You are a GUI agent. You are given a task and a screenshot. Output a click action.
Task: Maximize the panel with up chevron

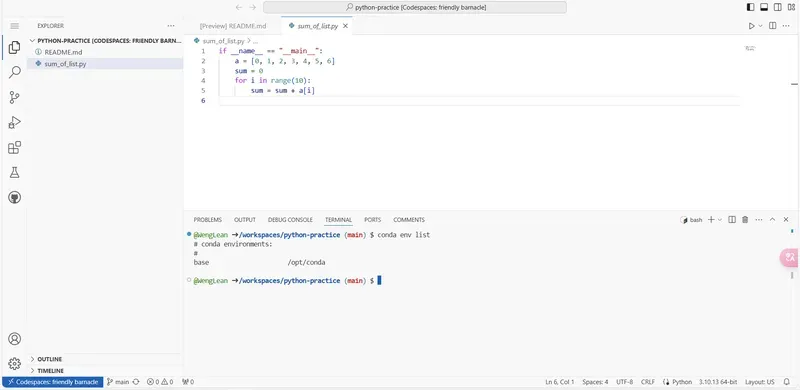772,220
